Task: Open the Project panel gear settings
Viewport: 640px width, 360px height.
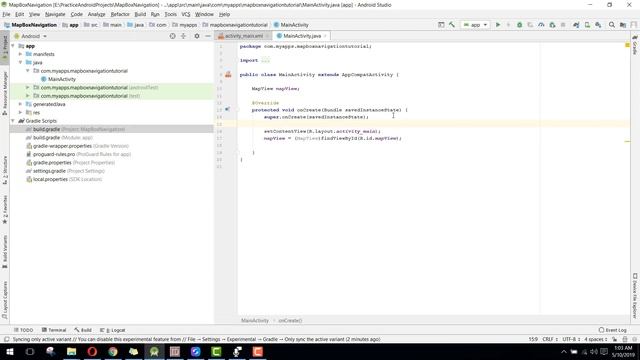Action: (197, 36)
